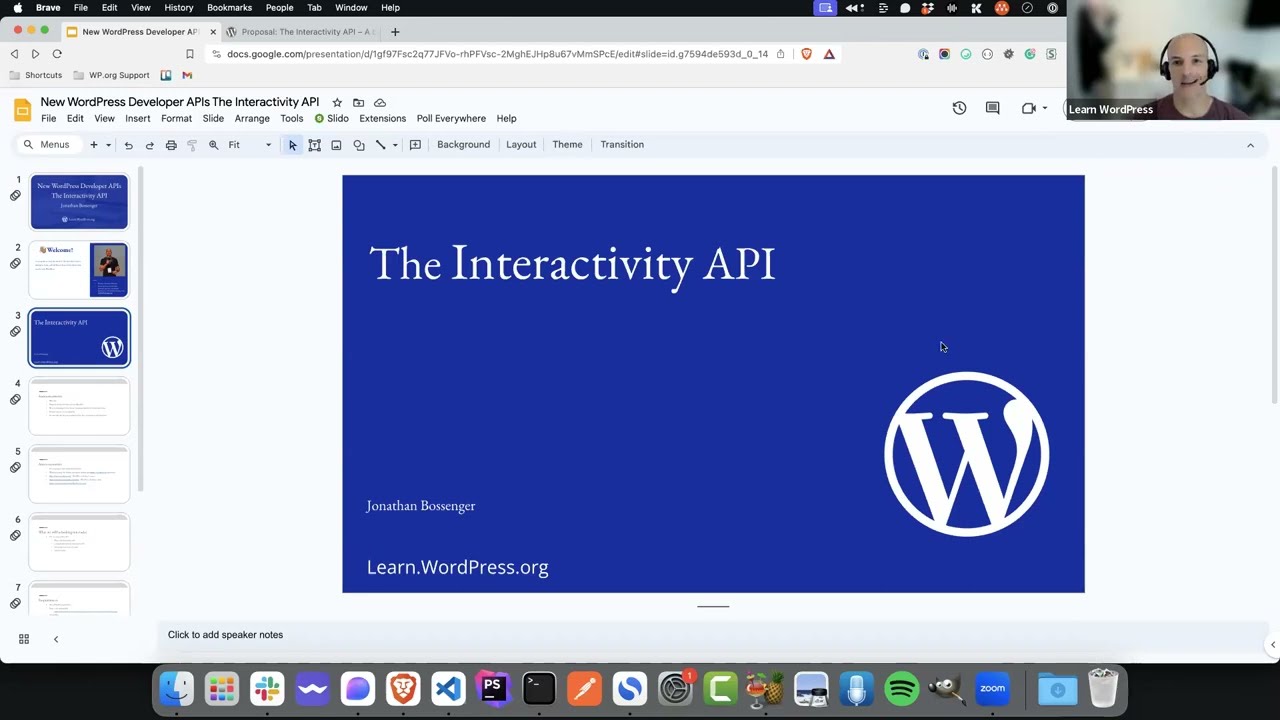The width and height of the screenshot is (1280, 720).
Task: Select slide 4 thumbnail
Action: (79, 406)
